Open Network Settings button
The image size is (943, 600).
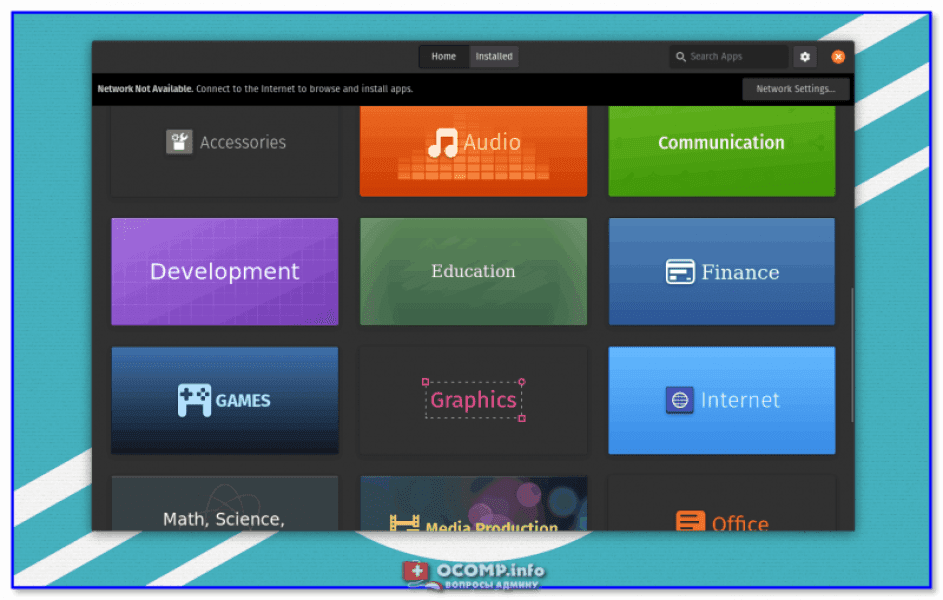coord(795,89)
